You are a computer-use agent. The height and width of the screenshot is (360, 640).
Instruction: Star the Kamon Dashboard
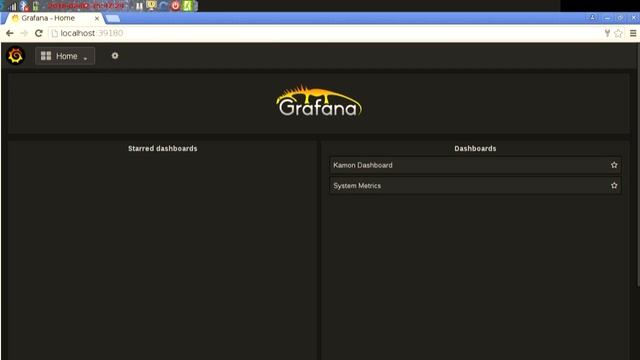614,165
